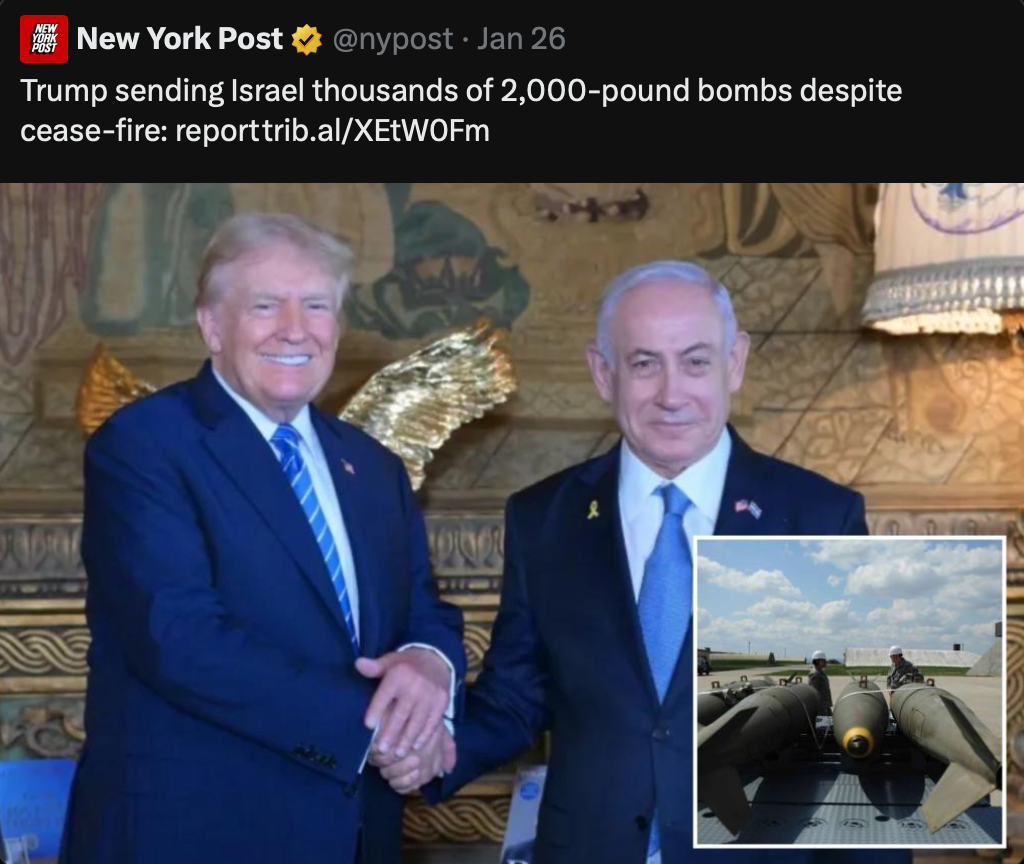Click the twin-flag pin on right man's lapel
1024x864 pixels.
748,508
